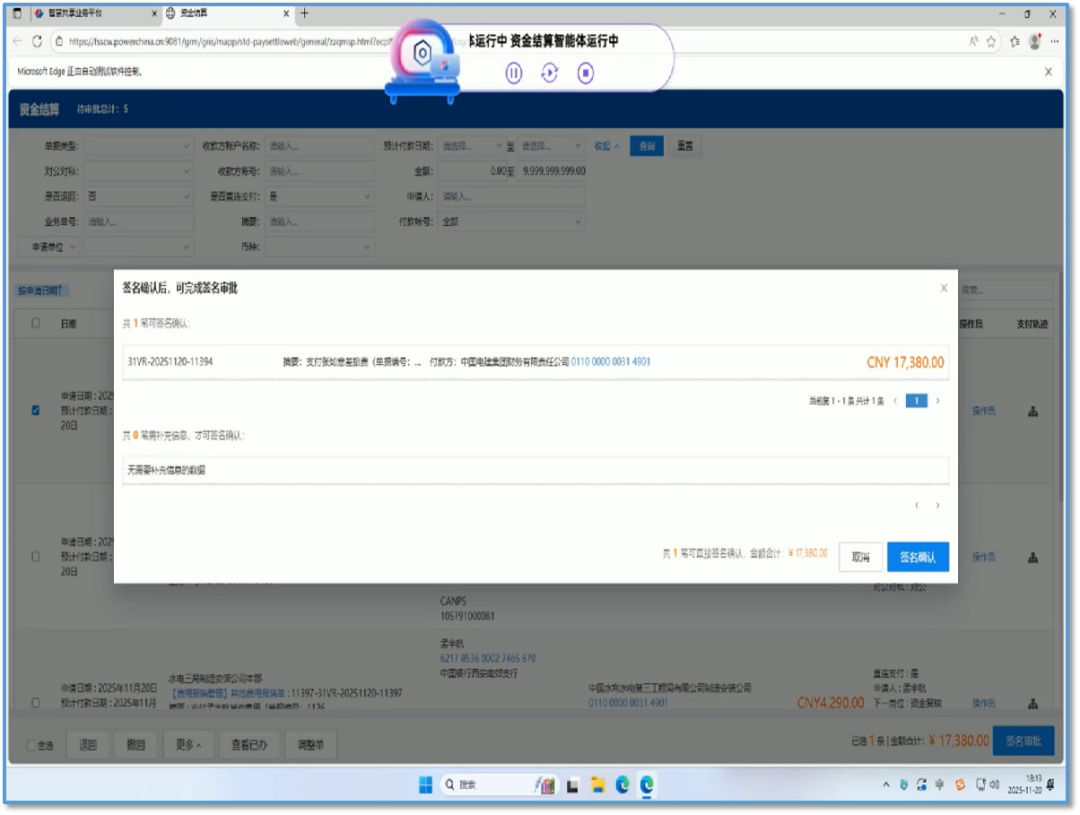1080x815 pixels.
Task: Stop the running 资金结算智能体
Action: point(585,72)
